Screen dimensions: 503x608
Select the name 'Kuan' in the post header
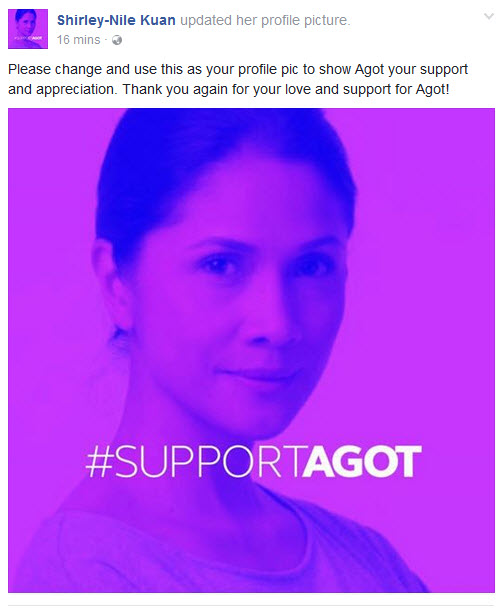[157, 20]
